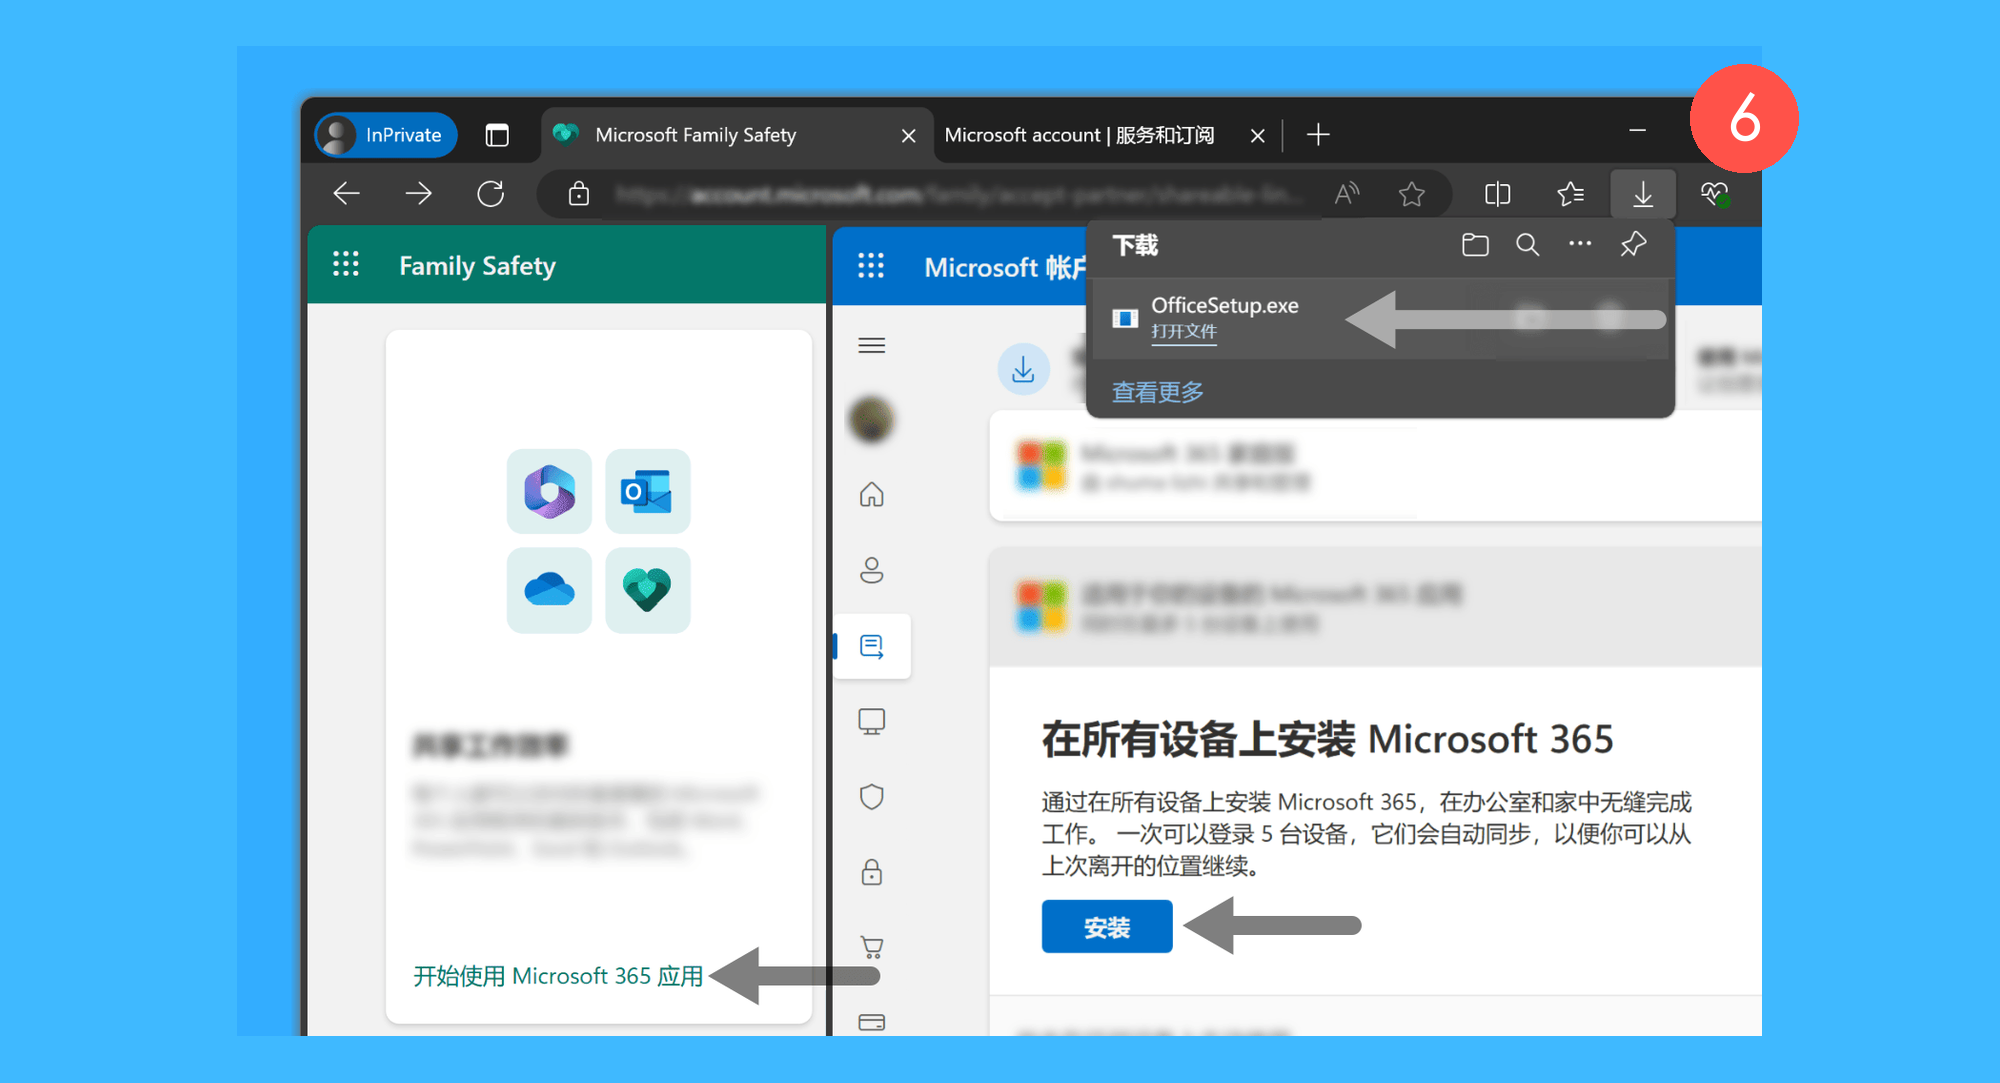Open the Microsoft 帐户 app launcher grid
The height and width of the screenshot is (1083, 2000).
(x=871, y=266)
